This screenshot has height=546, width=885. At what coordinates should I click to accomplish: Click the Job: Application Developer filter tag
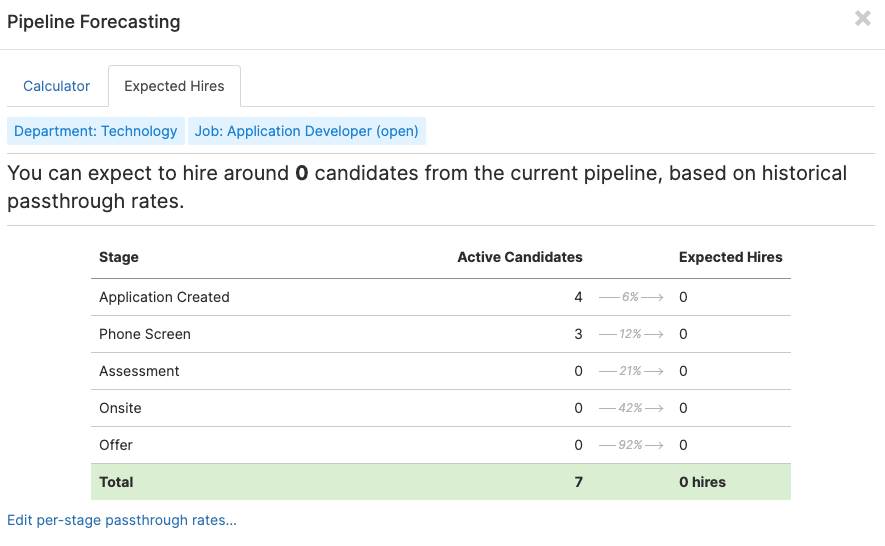[306, 131]
